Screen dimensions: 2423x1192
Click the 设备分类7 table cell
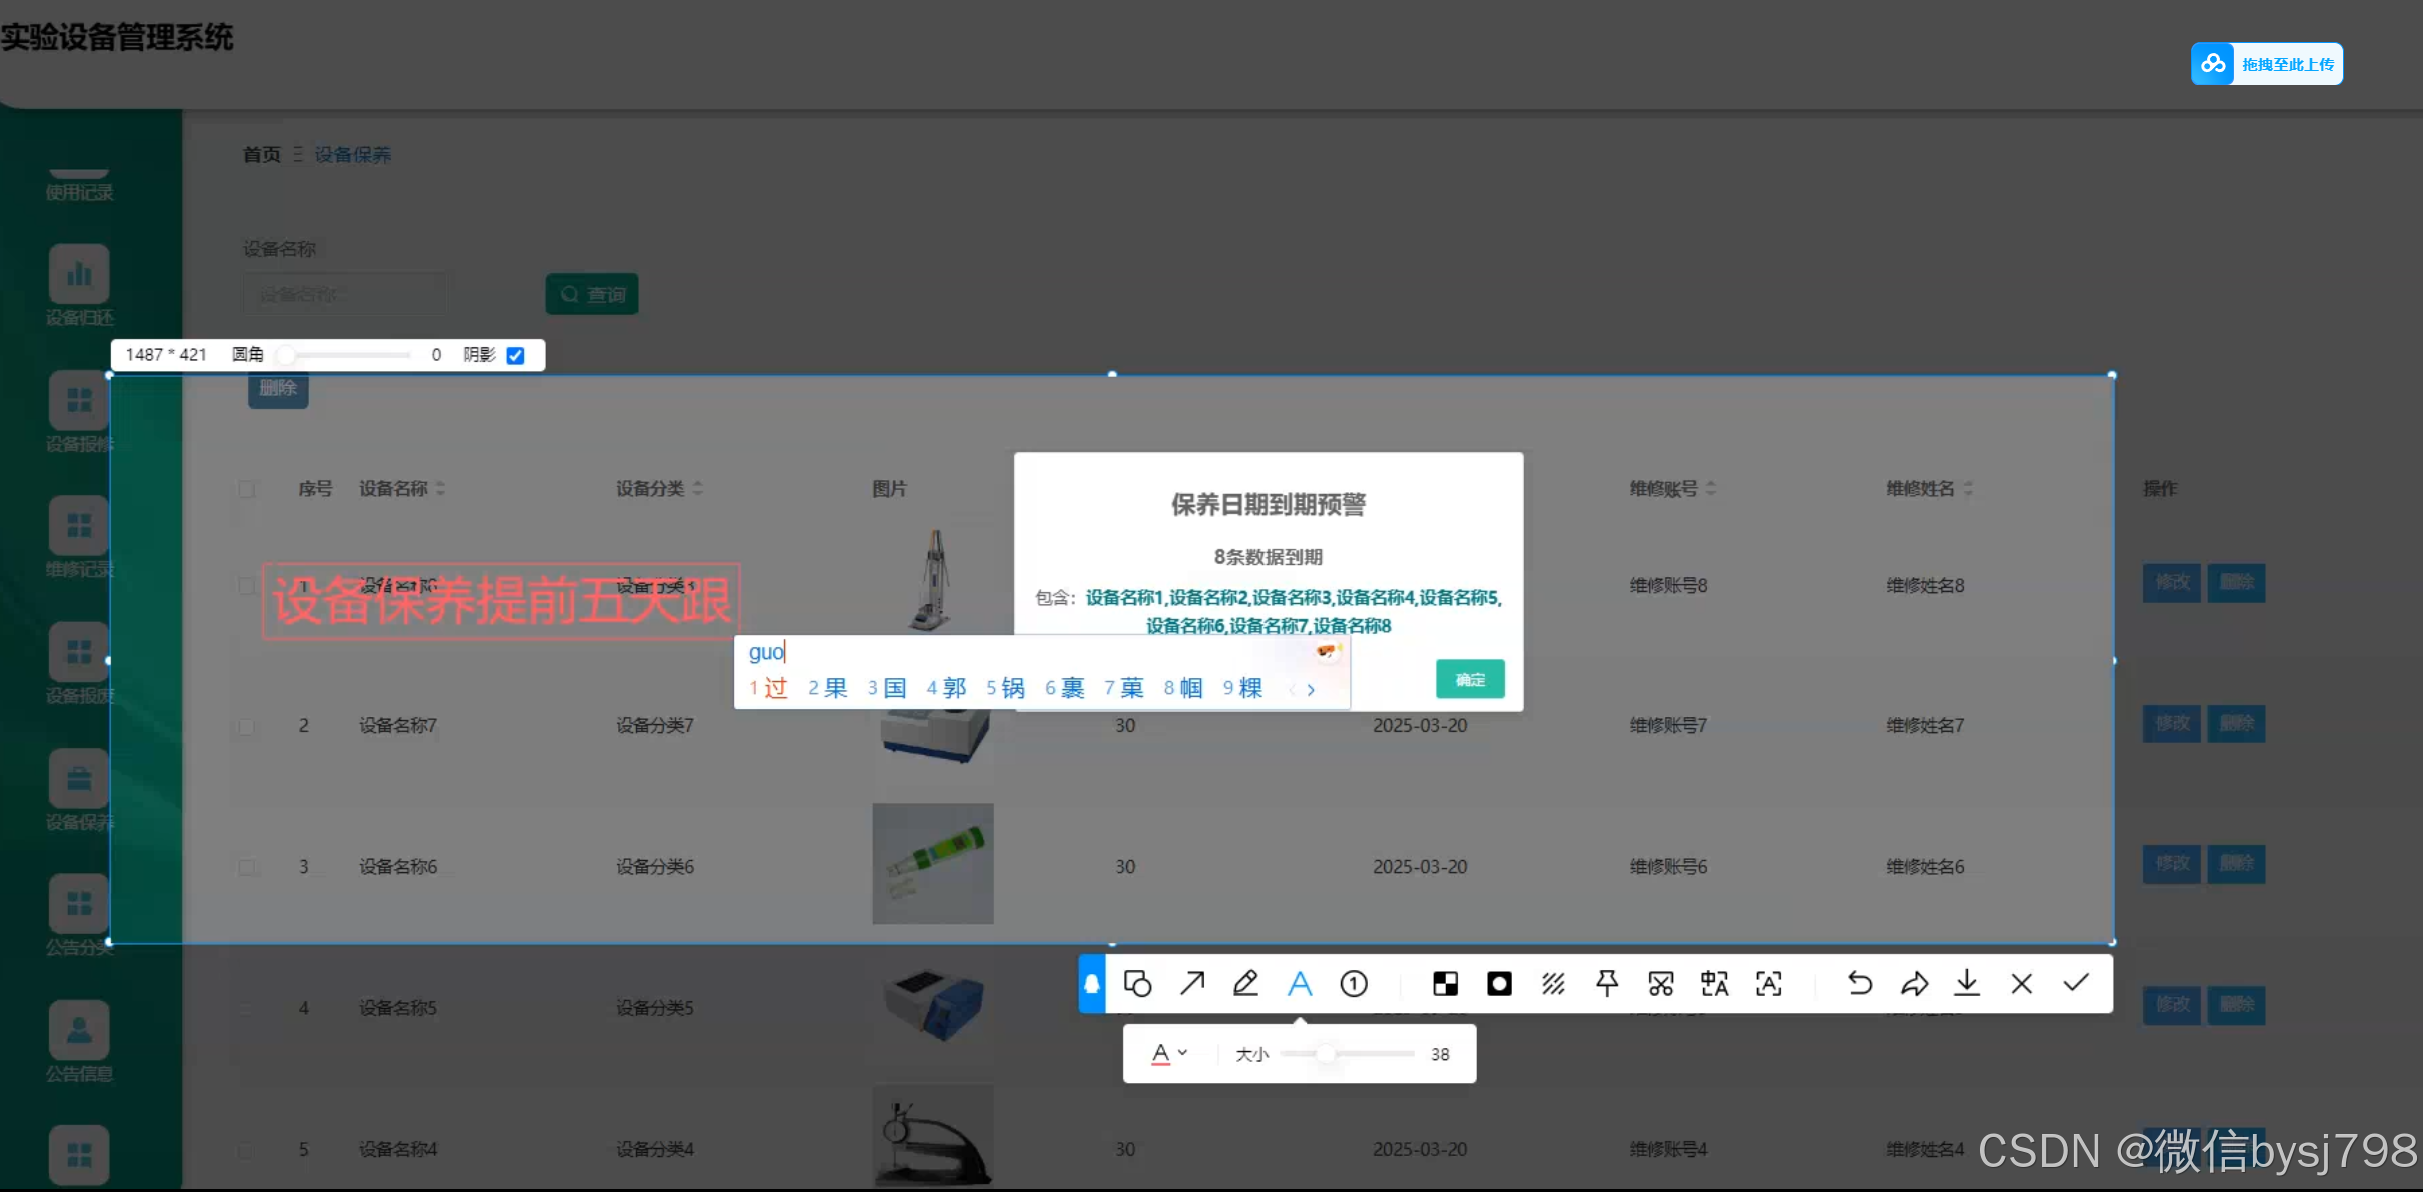coord(655,726)
